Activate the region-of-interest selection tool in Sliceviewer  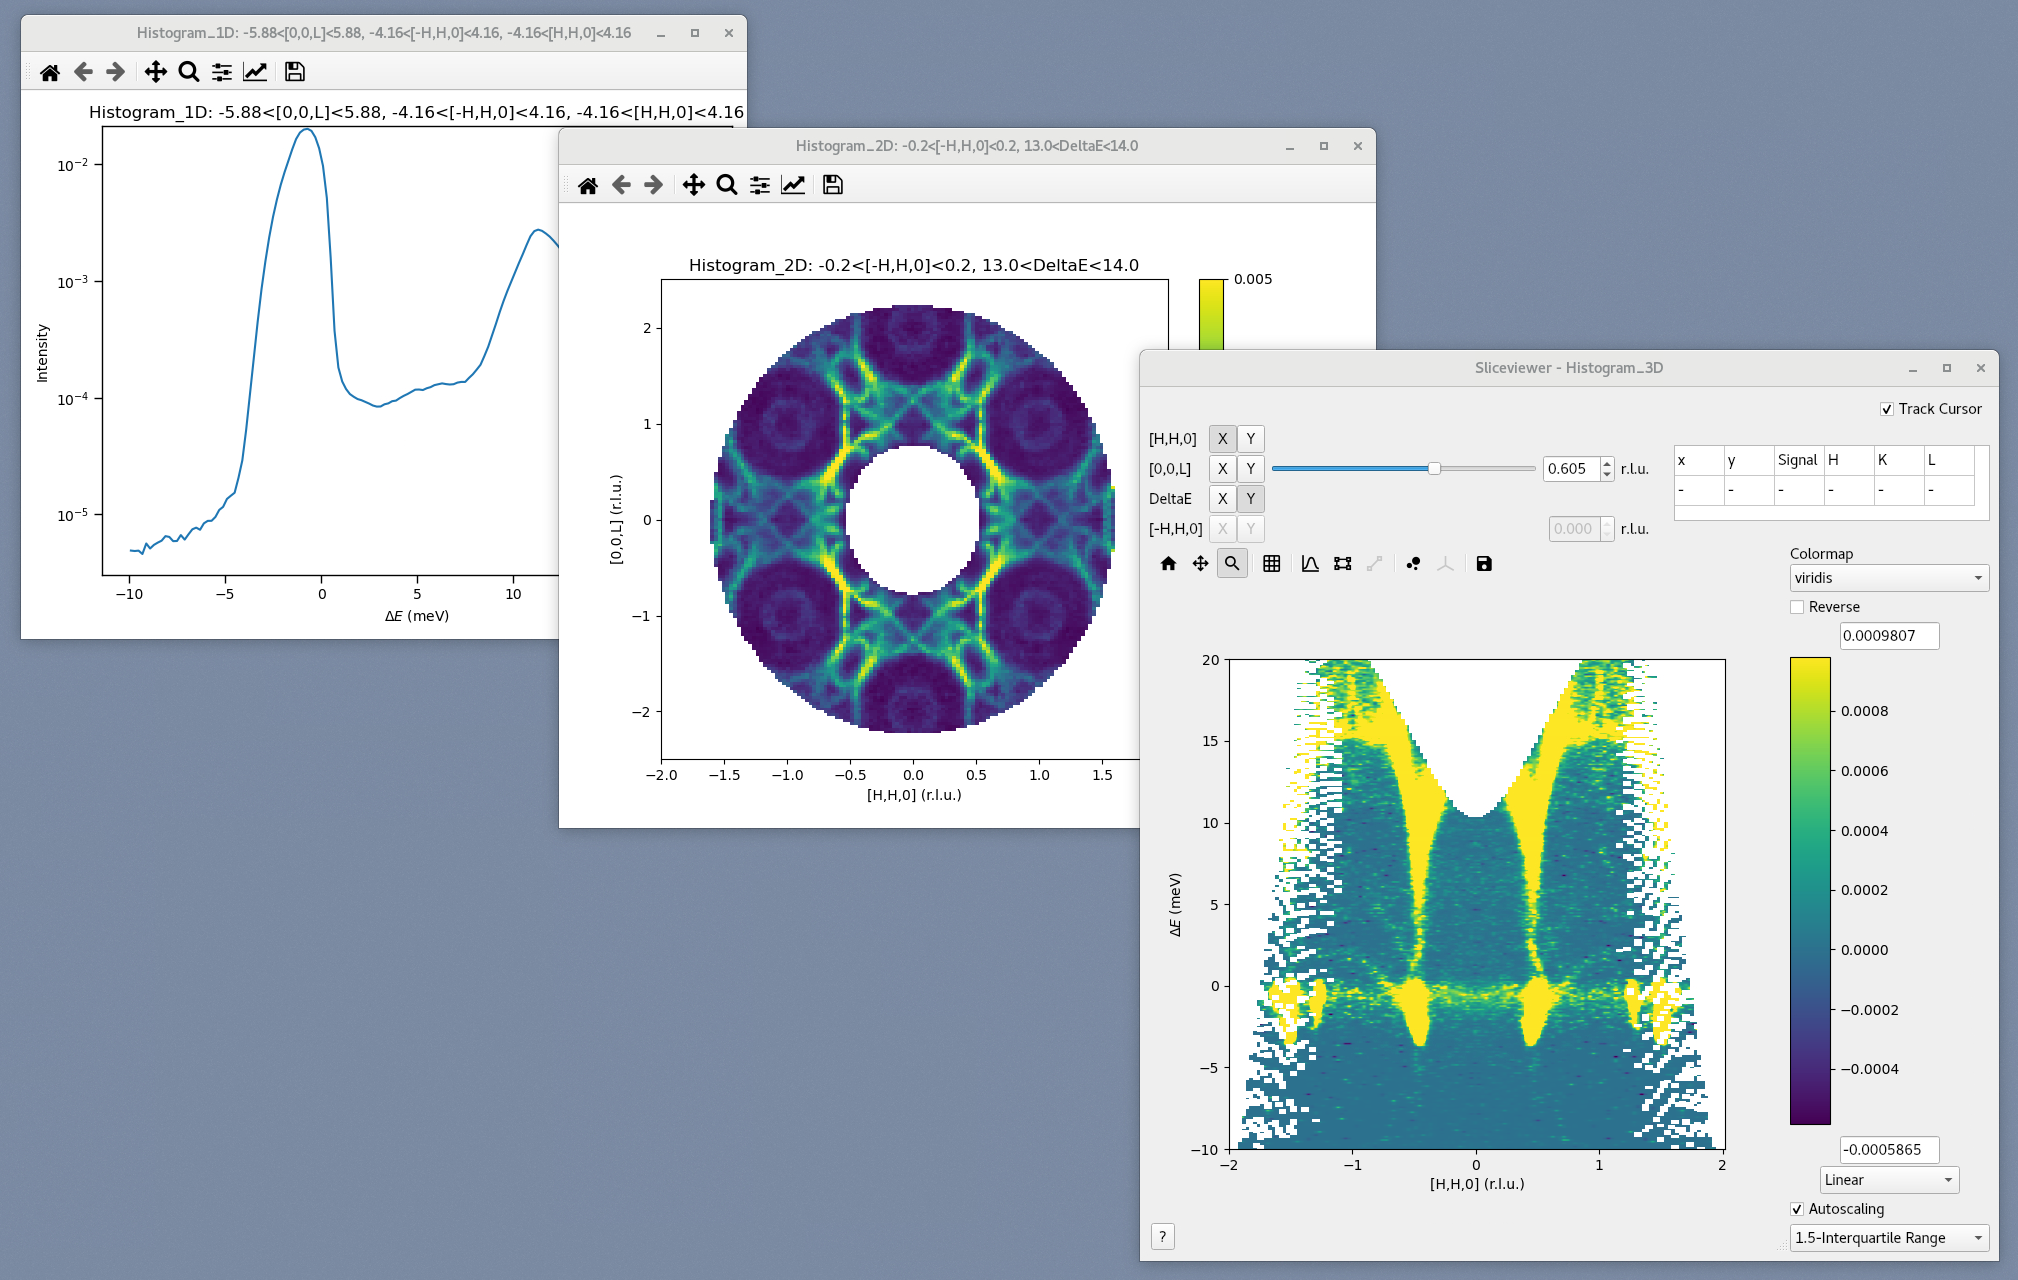point(1344,563)
